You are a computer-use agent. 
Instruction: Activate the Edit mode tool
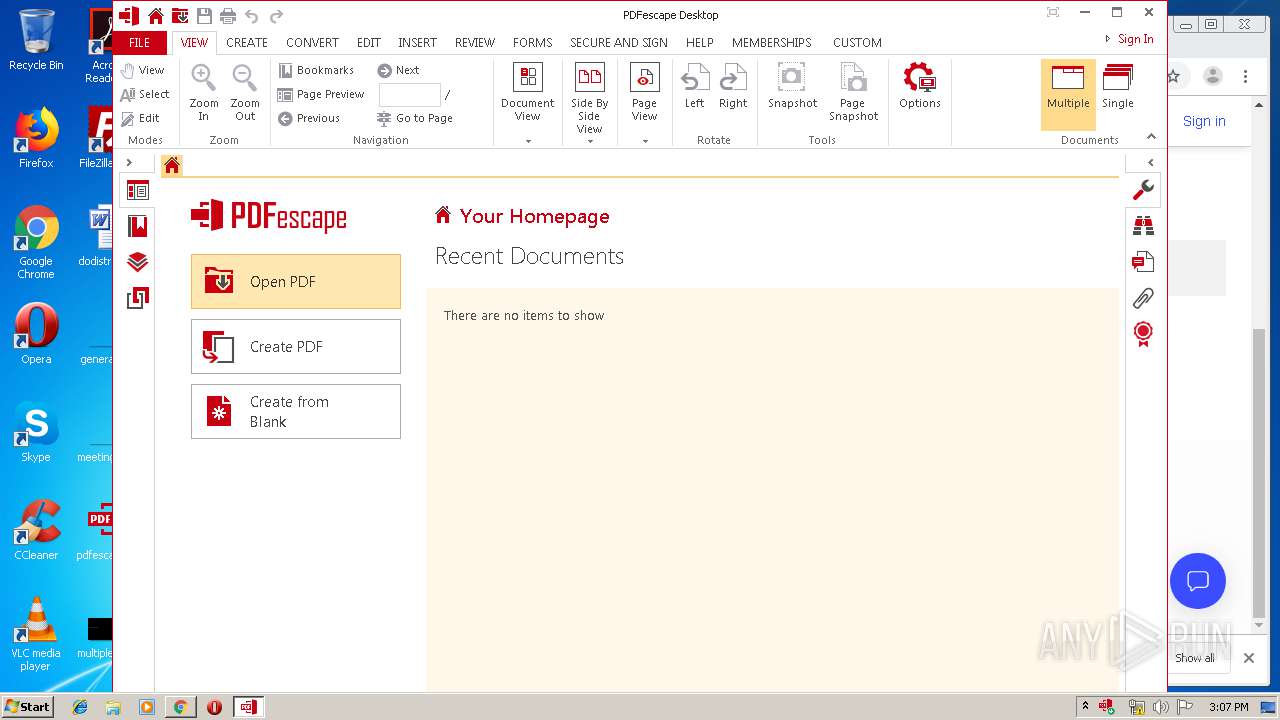click(x=141, y=118)
